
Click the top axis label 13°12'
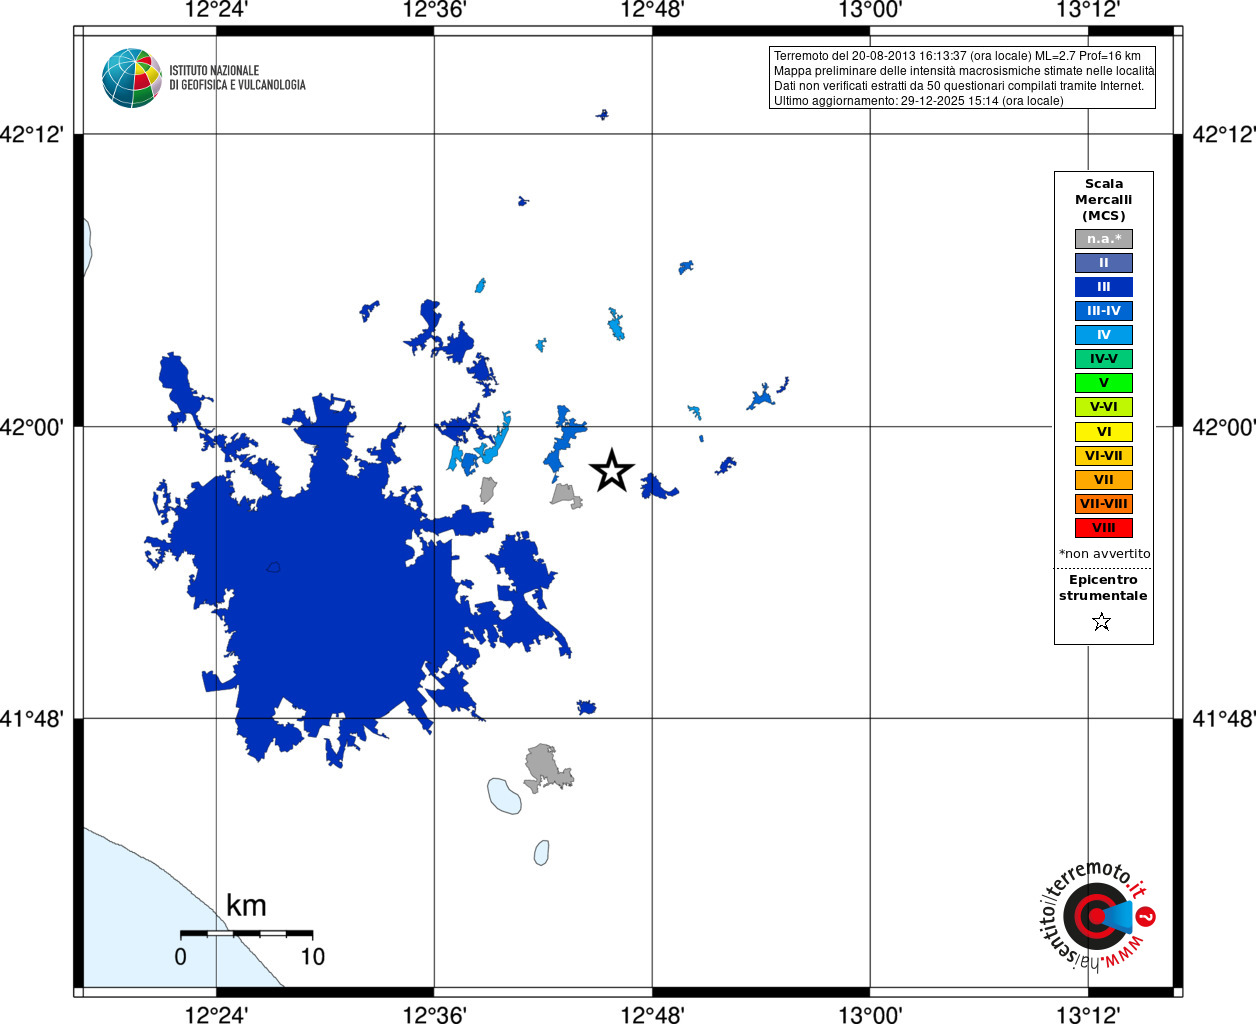[1088, 10]
